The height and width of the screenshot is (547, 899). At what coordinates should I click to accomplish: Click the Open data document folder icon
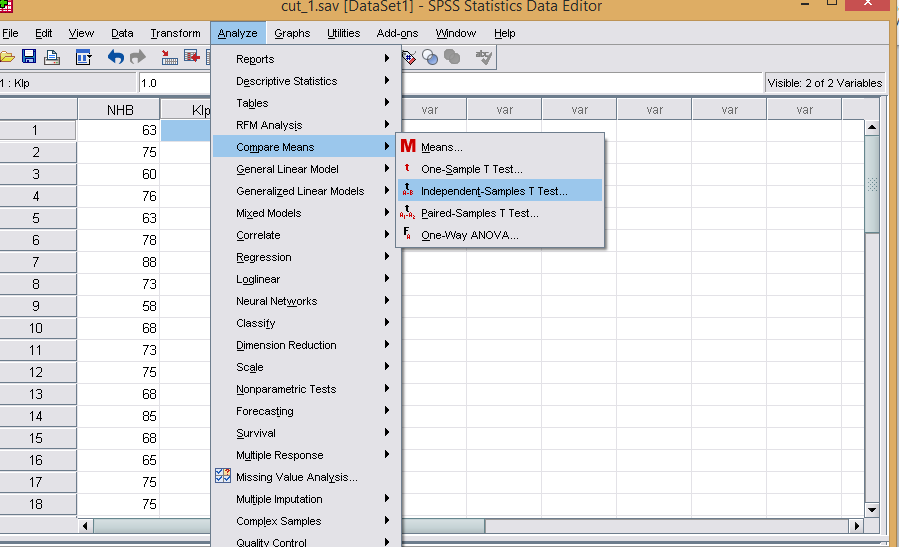7,57
